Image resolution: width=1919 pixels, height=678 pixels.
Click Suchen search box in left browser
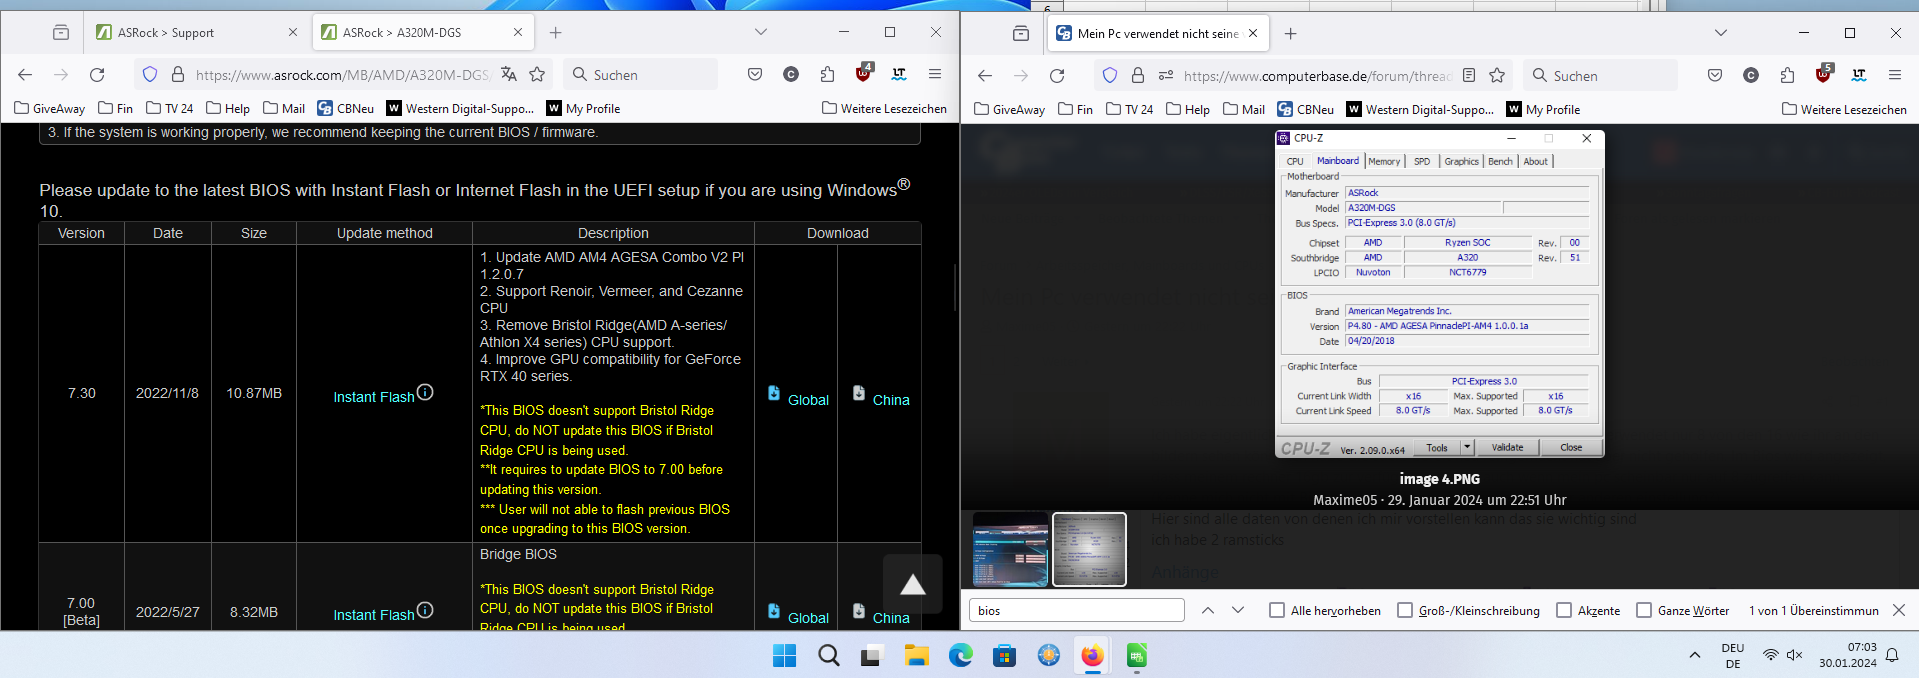641,74
